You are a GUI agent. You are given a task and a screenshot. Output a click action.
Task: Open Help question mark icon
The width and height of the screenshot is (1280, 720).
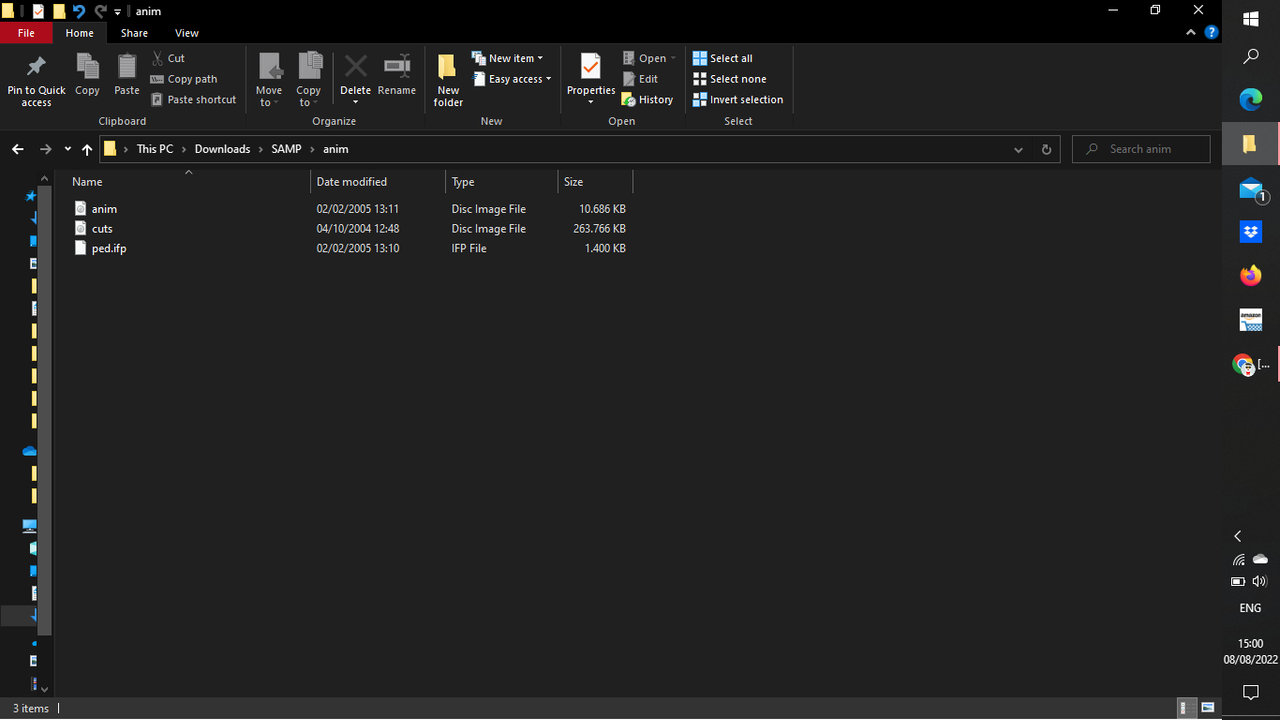tap(1211, 33)
